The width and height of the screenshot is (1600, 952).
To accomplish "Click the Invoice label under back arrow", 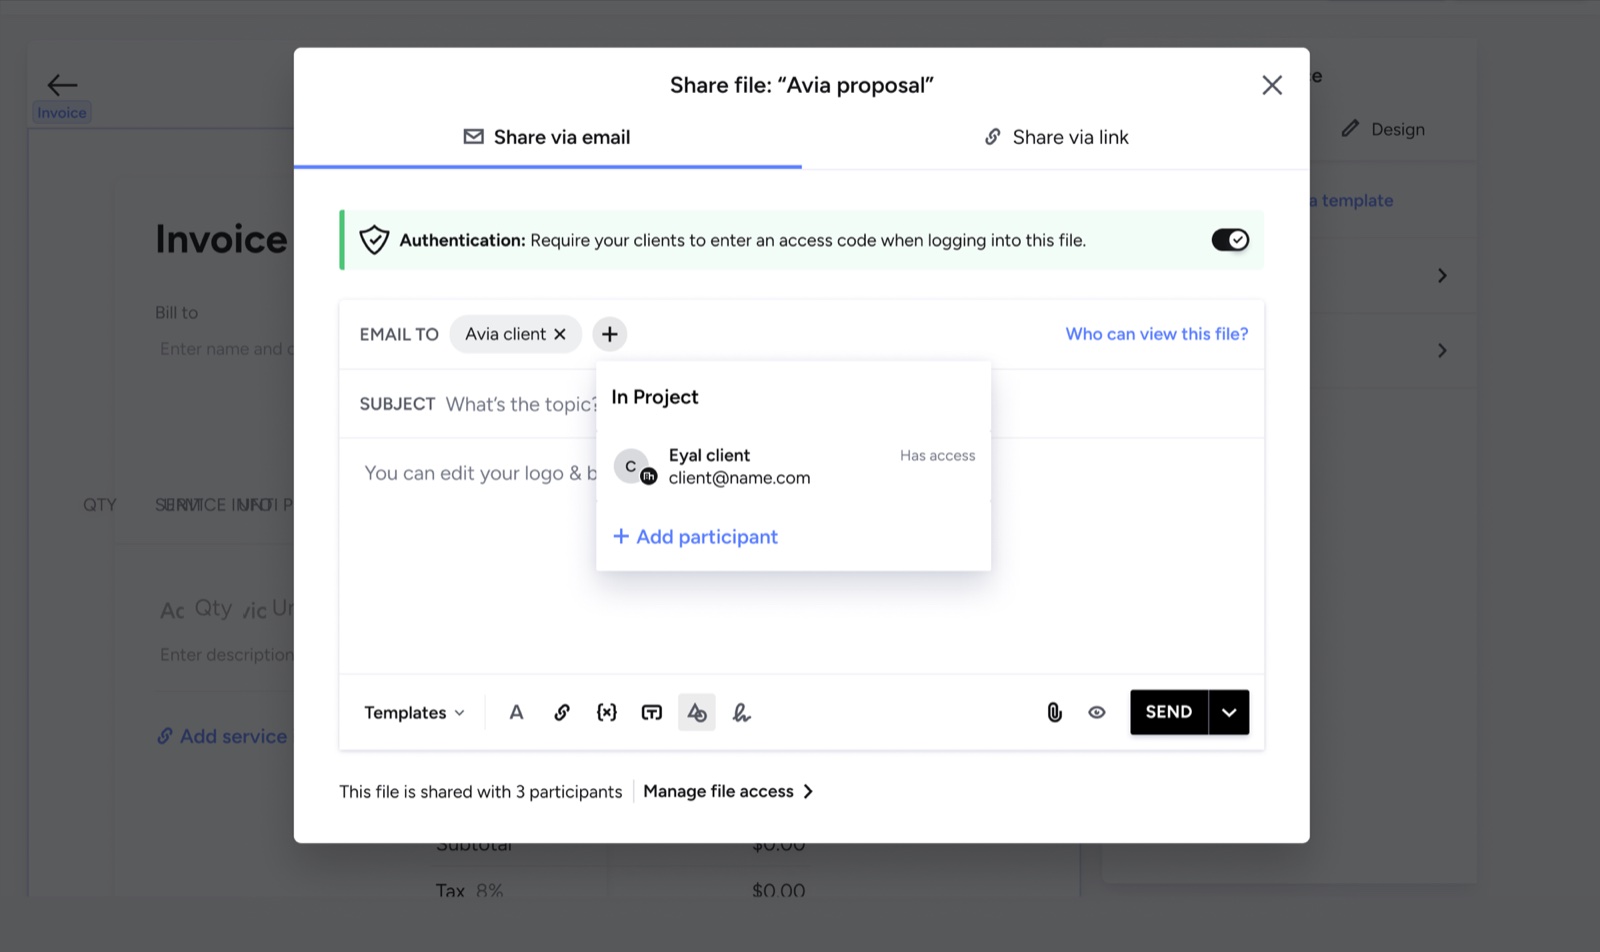I will [x=62, y=113].
